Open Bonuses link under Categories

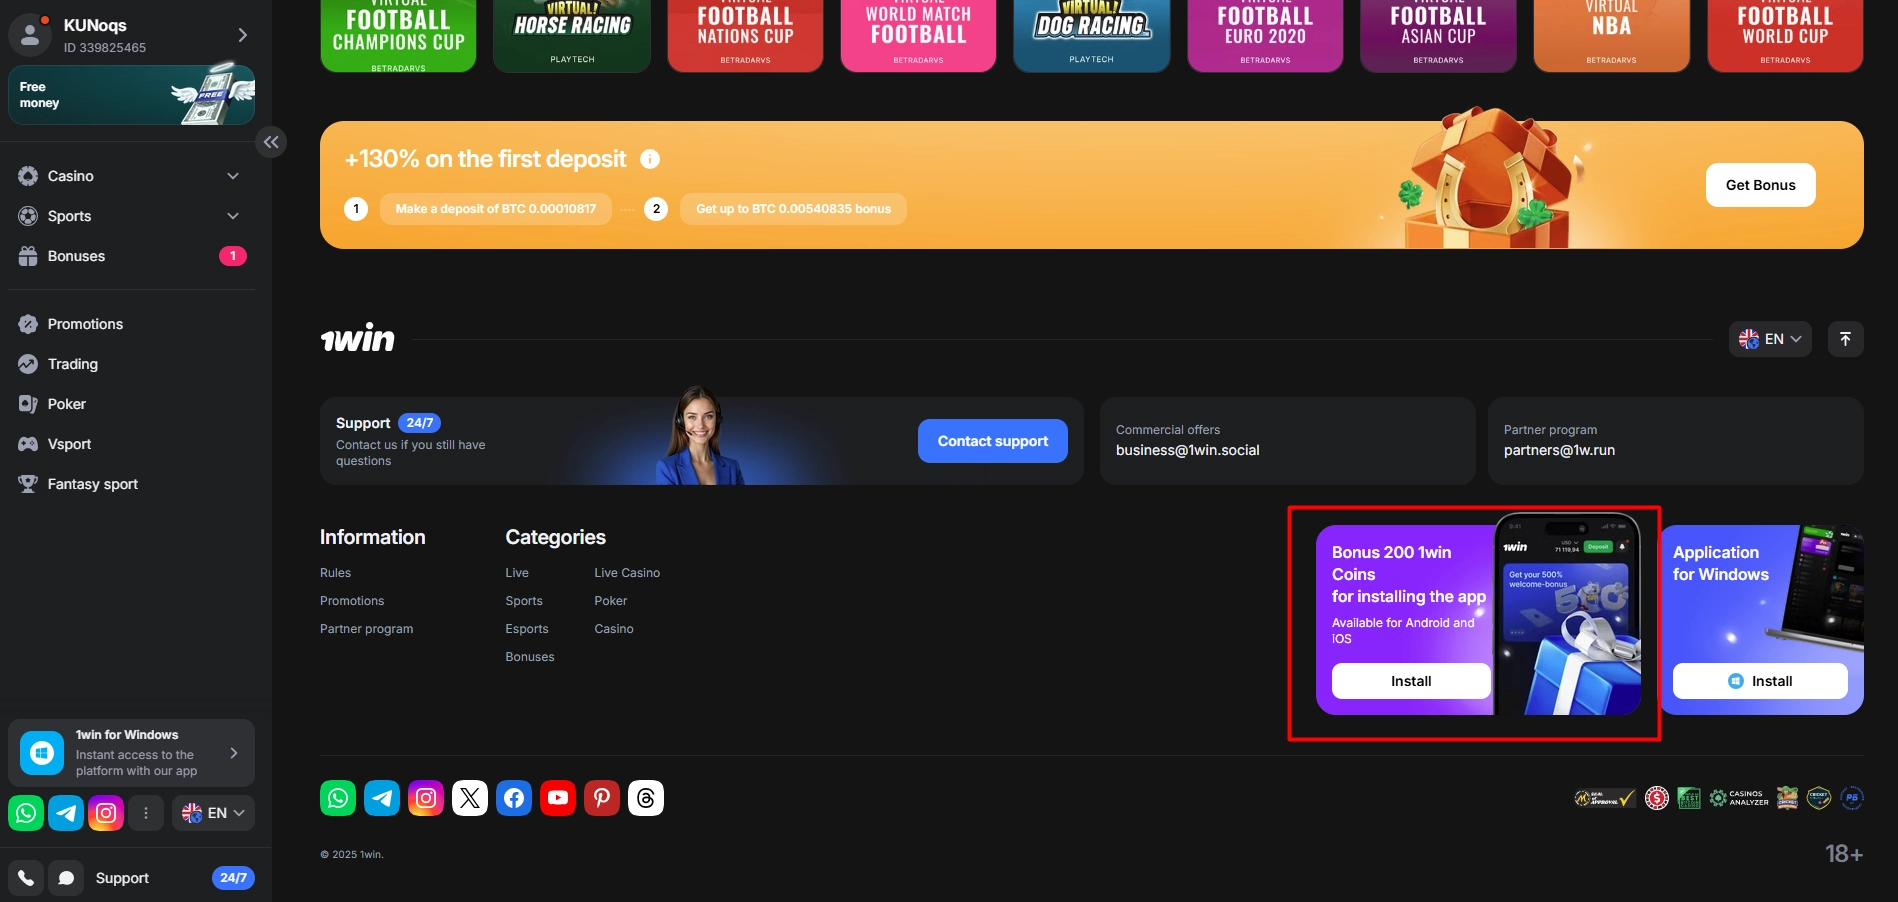tap(530, 657)
